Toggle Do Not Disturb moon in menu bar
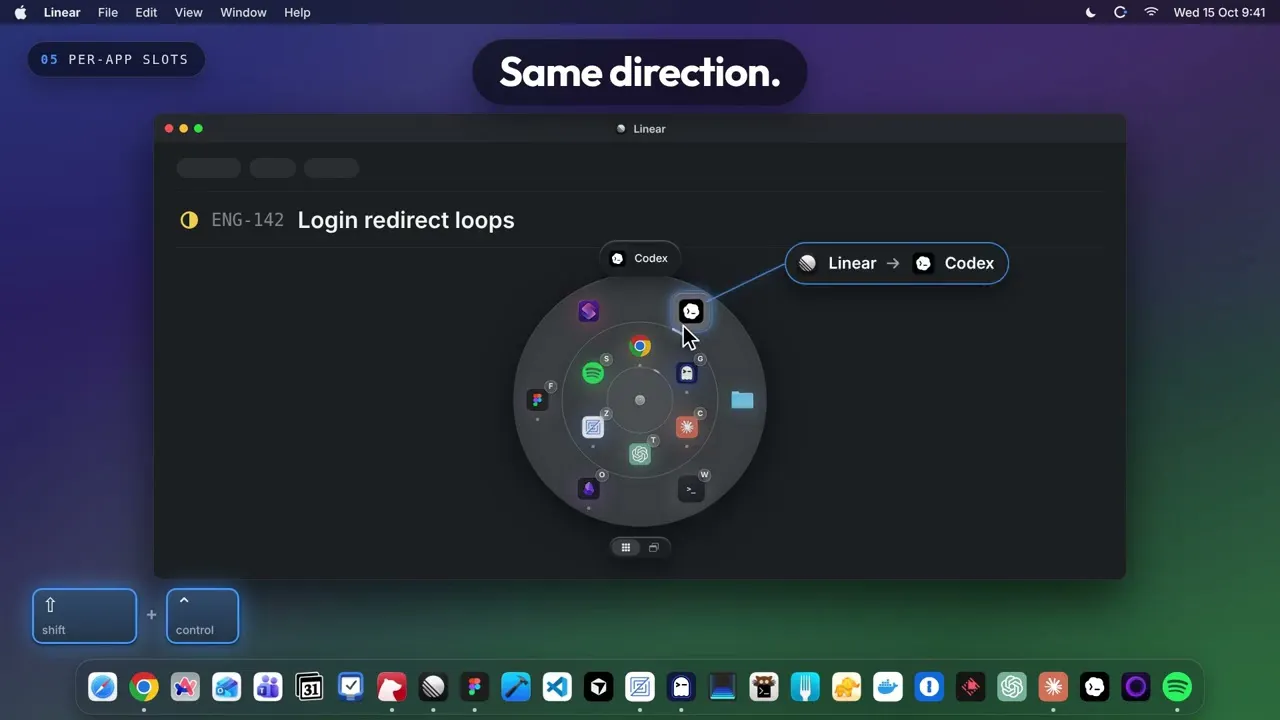 point(1090,12)
